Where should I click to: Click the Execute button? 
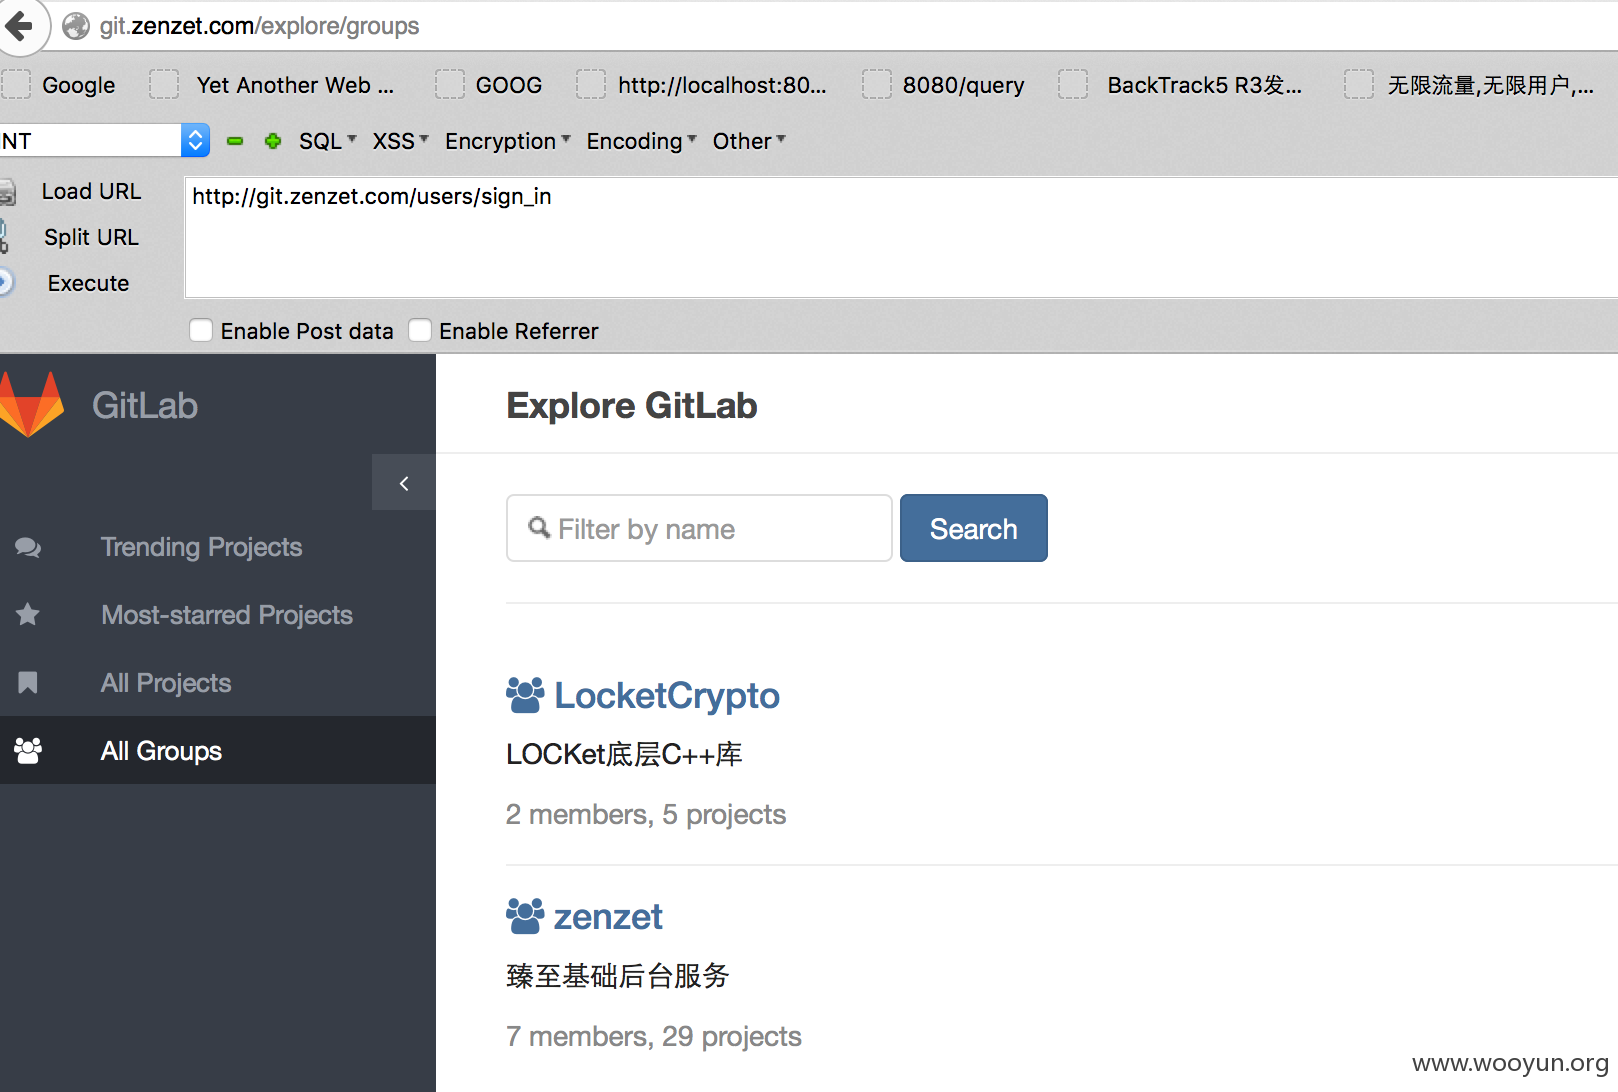(x=88, y=283)
